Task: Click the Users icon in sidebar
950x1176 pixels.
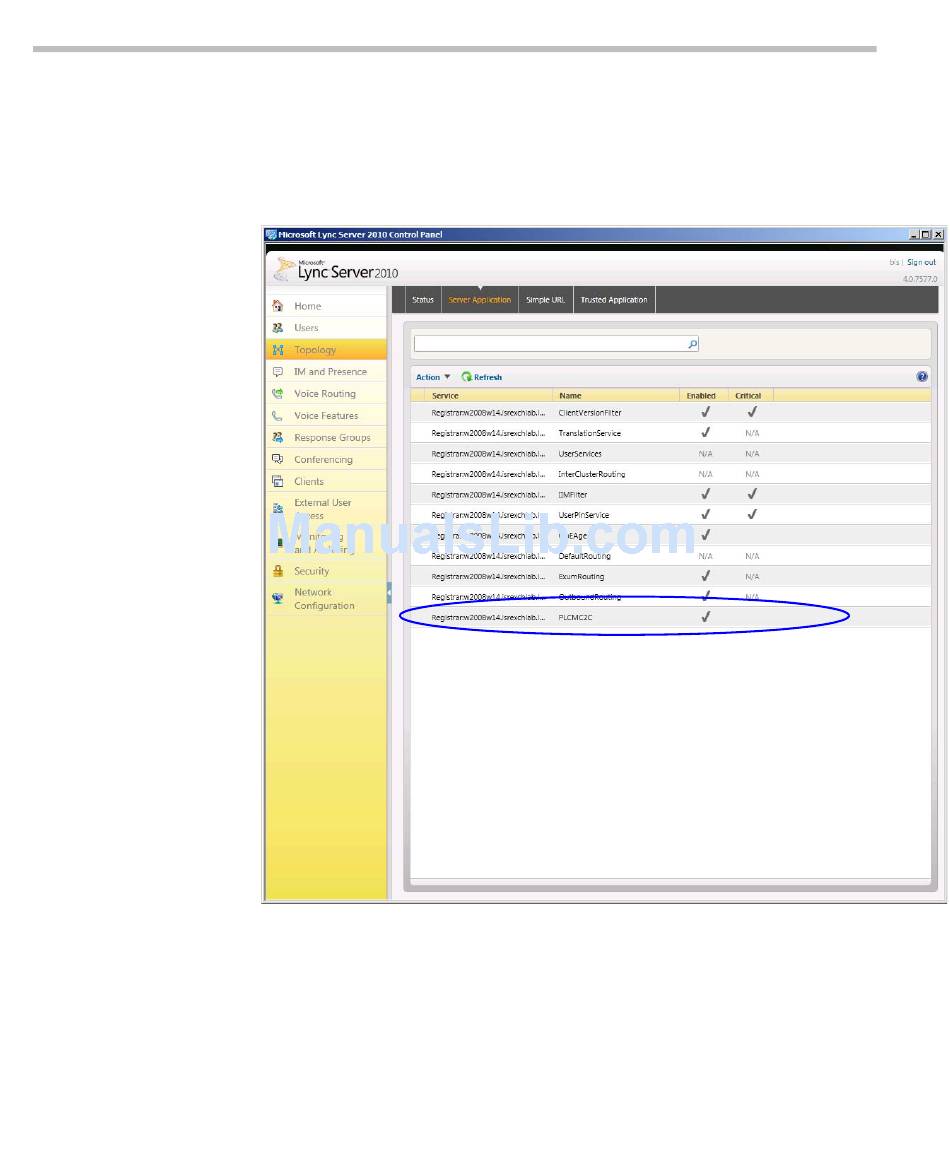Action: (277, 328)
